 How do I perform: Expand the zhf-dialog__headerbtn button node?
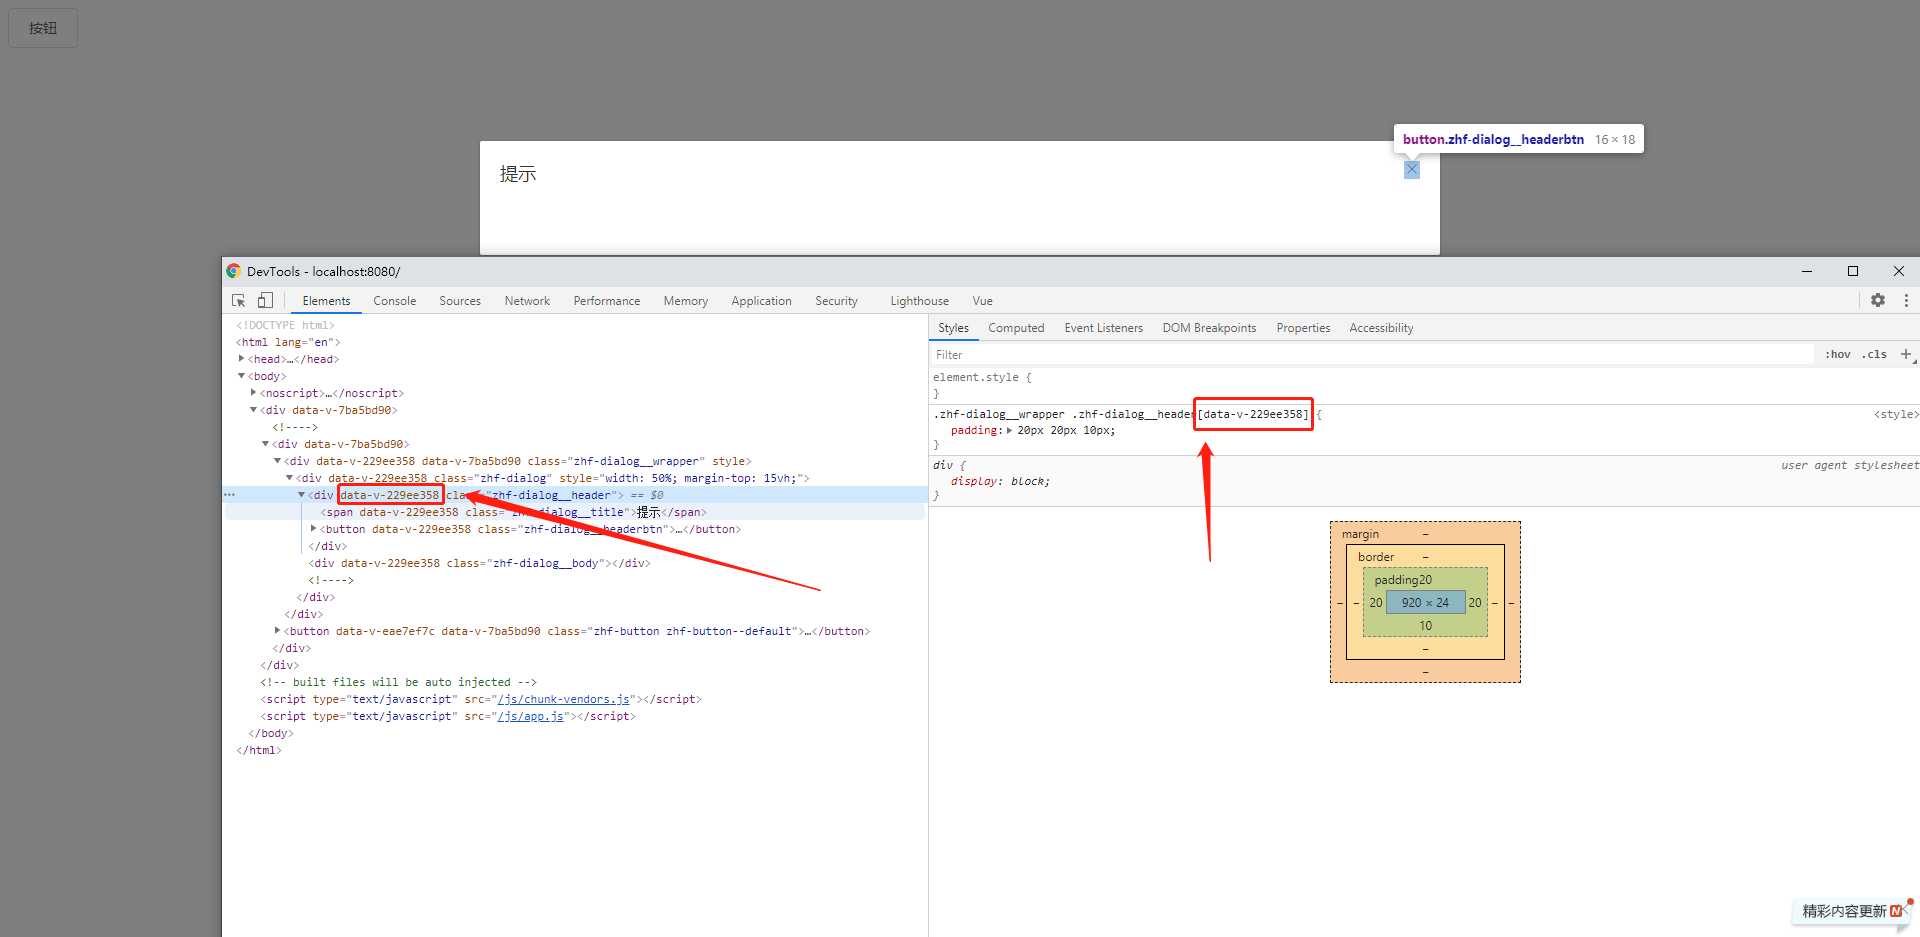[313, 529]
